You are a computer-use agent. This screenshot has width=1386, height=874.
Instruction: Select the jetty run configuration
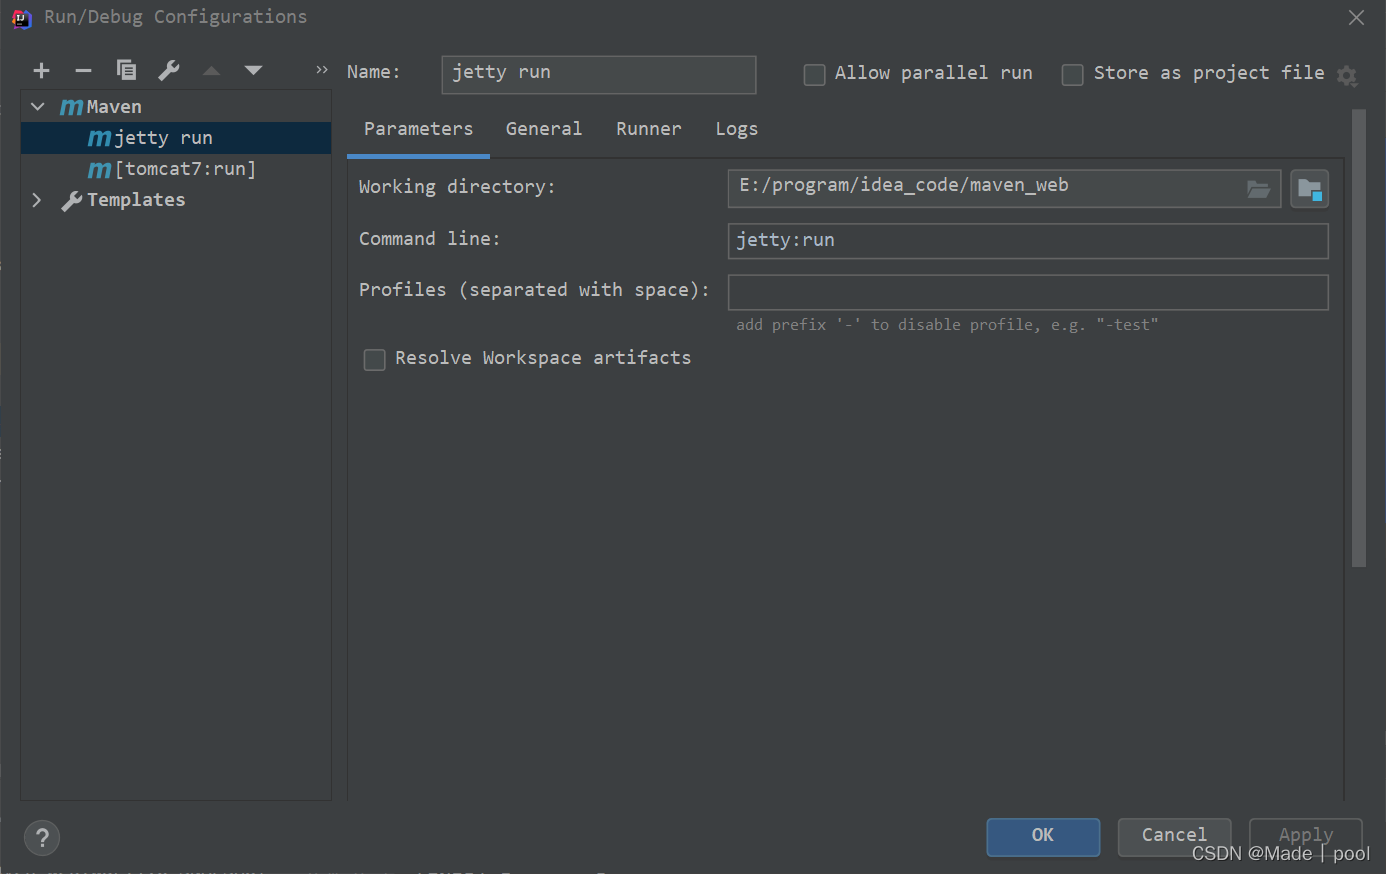click(176, 138)
